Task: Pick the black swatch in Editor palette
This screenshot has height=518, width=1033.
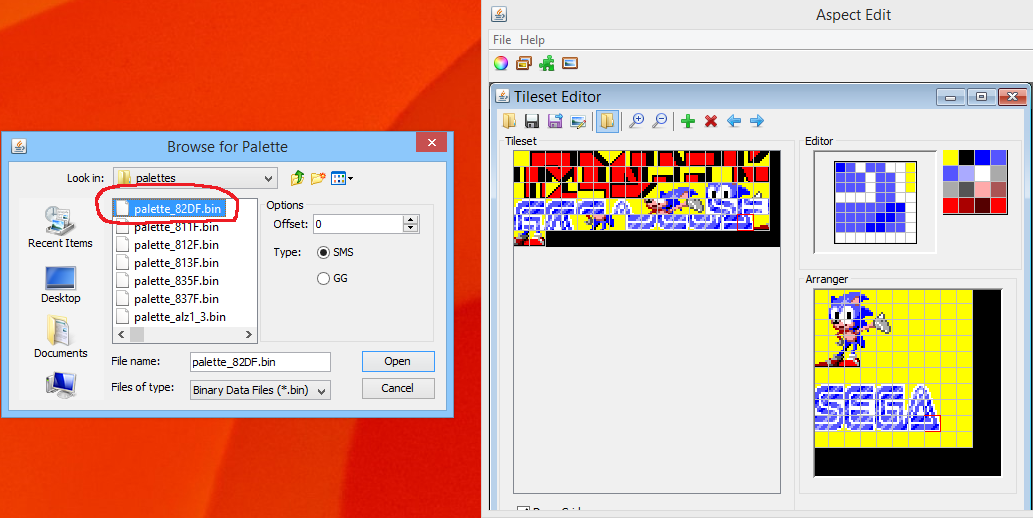Action: [966, 158]
